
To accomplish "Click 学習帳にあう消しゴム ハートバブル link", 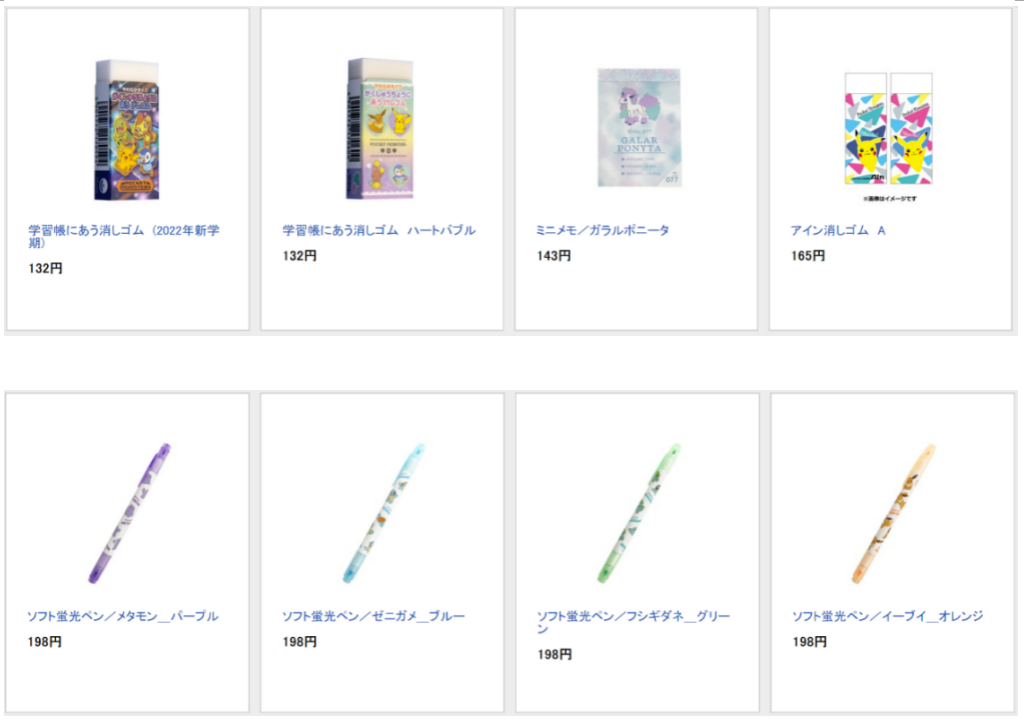I will tap(379, 230).
